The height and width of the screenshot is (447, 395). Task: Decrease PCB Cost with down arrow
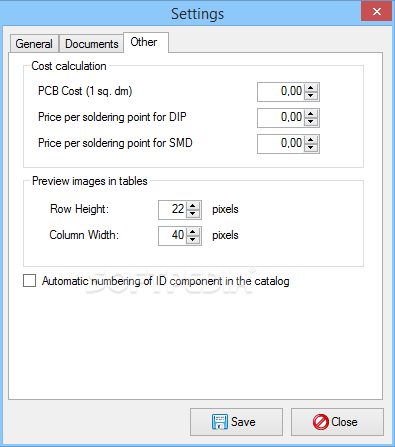[311, 96]
